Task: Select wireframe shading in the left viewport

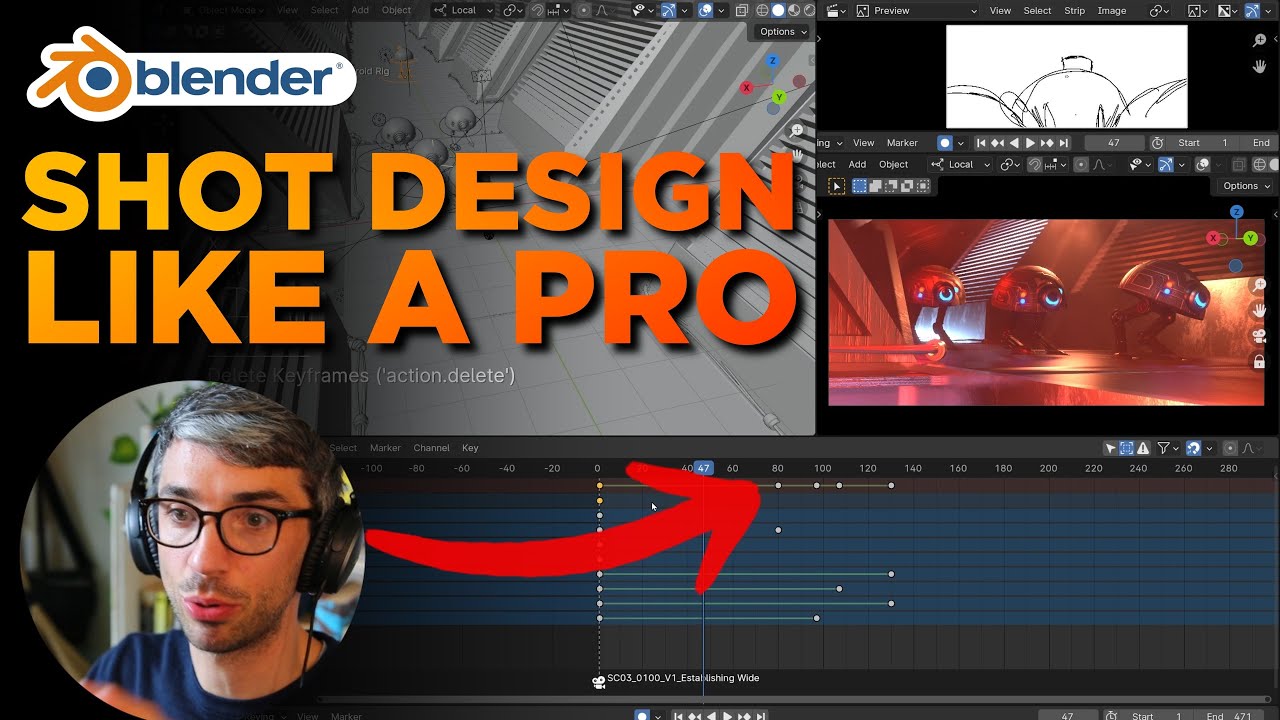Action: tap(762, 10)
